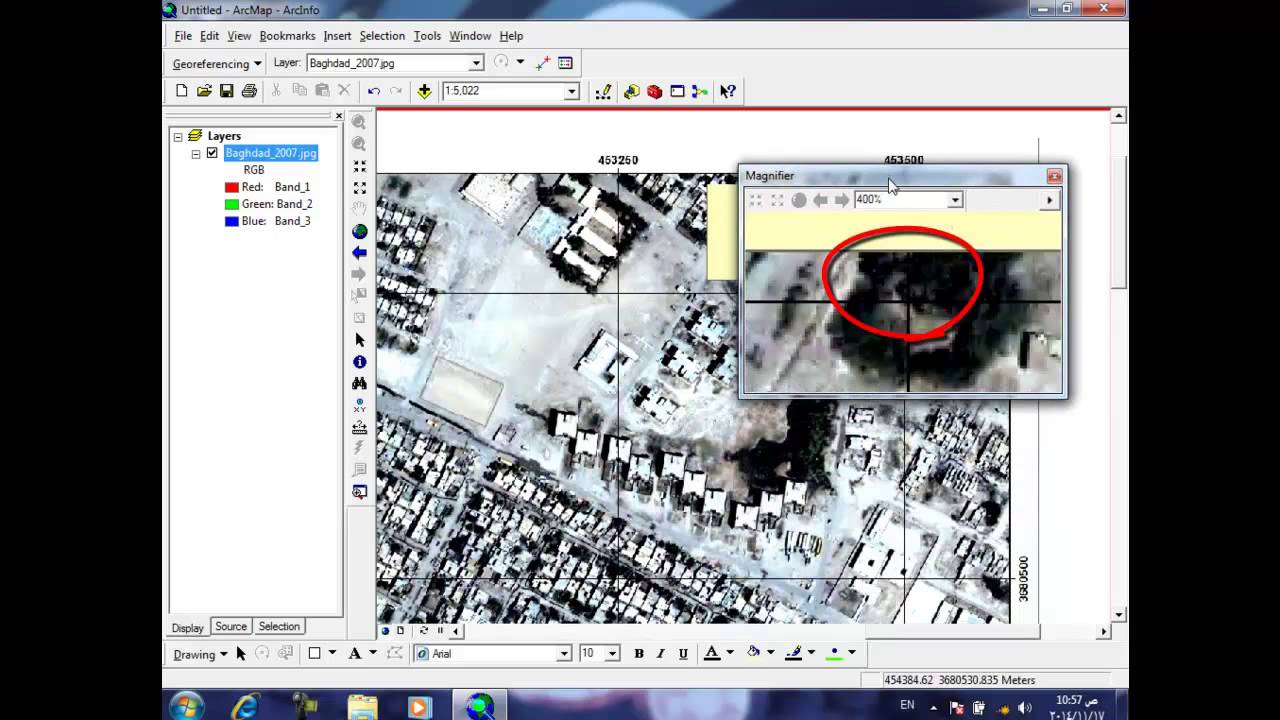Select the Fixed Zoom In tool
Screen dimensions: 1280x720
tap(360, 166)
